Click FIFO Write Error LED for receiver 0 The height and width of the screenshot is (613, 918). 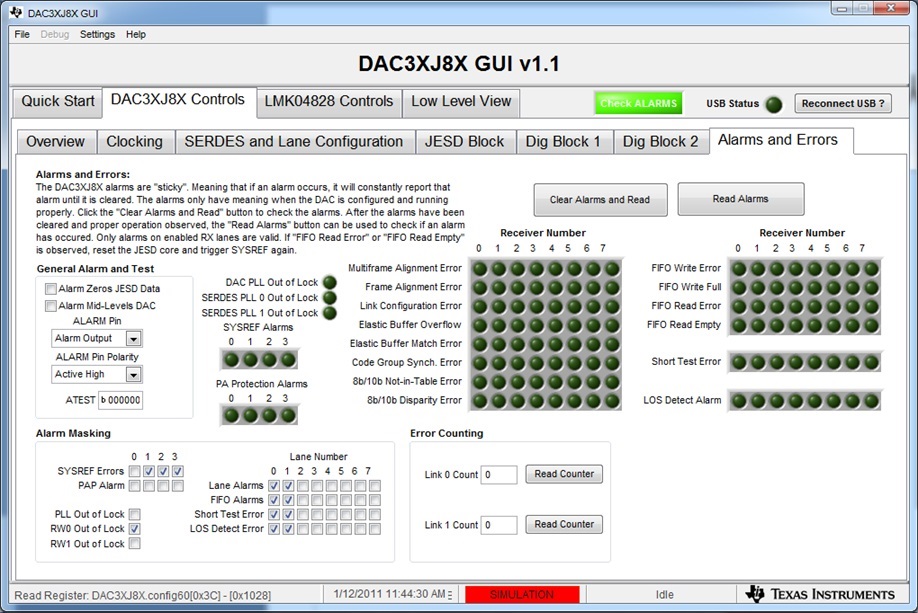tap(739, 269)
